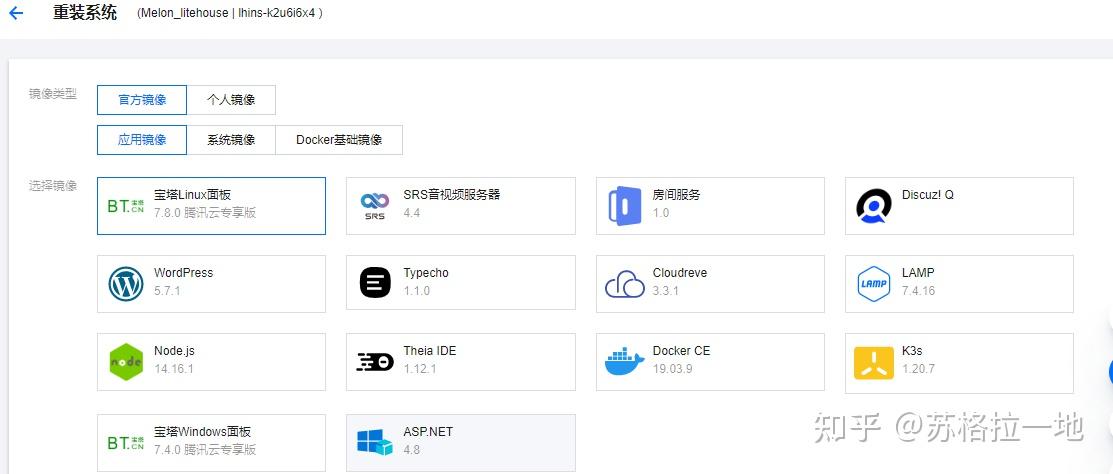Click instance name Melon_litehouse text
Image resolution: width=1113 pixels, height=474 pixels.
[185, 13]
